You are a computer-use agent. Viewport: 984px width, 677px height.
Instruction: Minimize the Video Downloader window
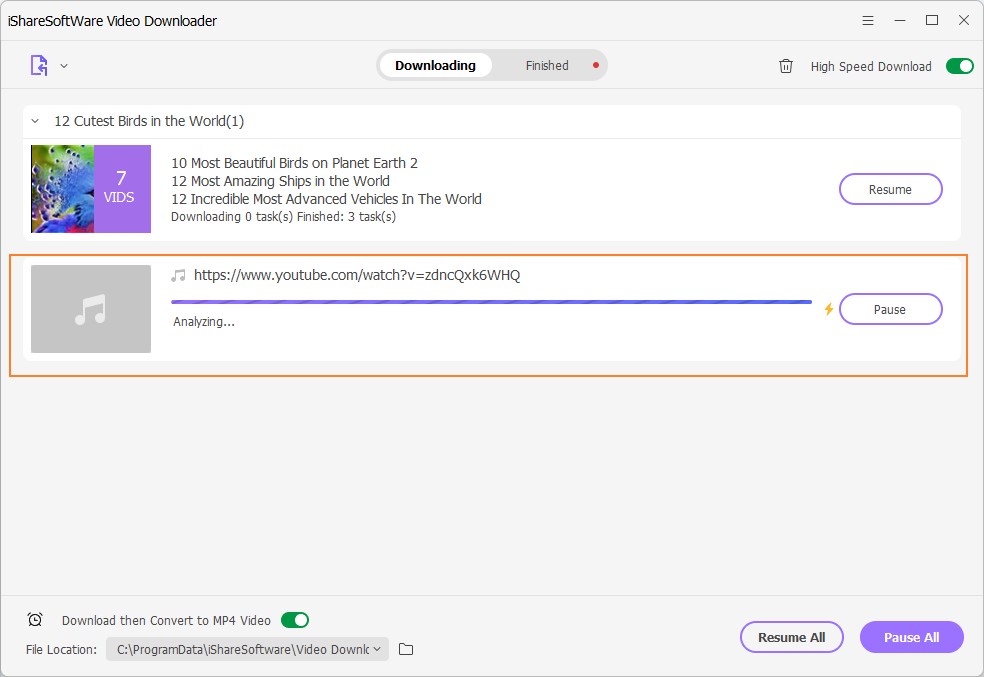900,21
